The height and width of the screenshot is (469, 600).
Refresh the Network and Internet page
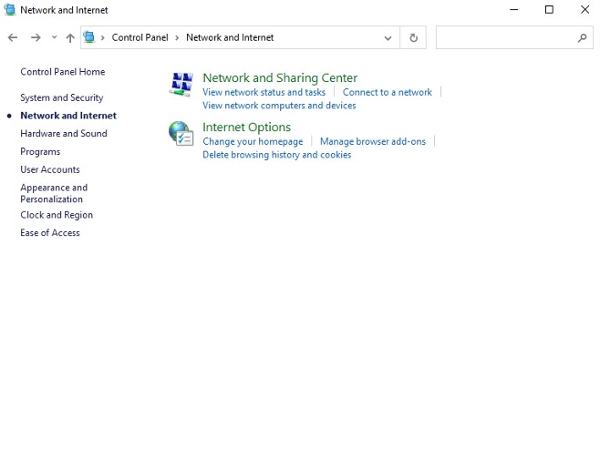point(413,37)
